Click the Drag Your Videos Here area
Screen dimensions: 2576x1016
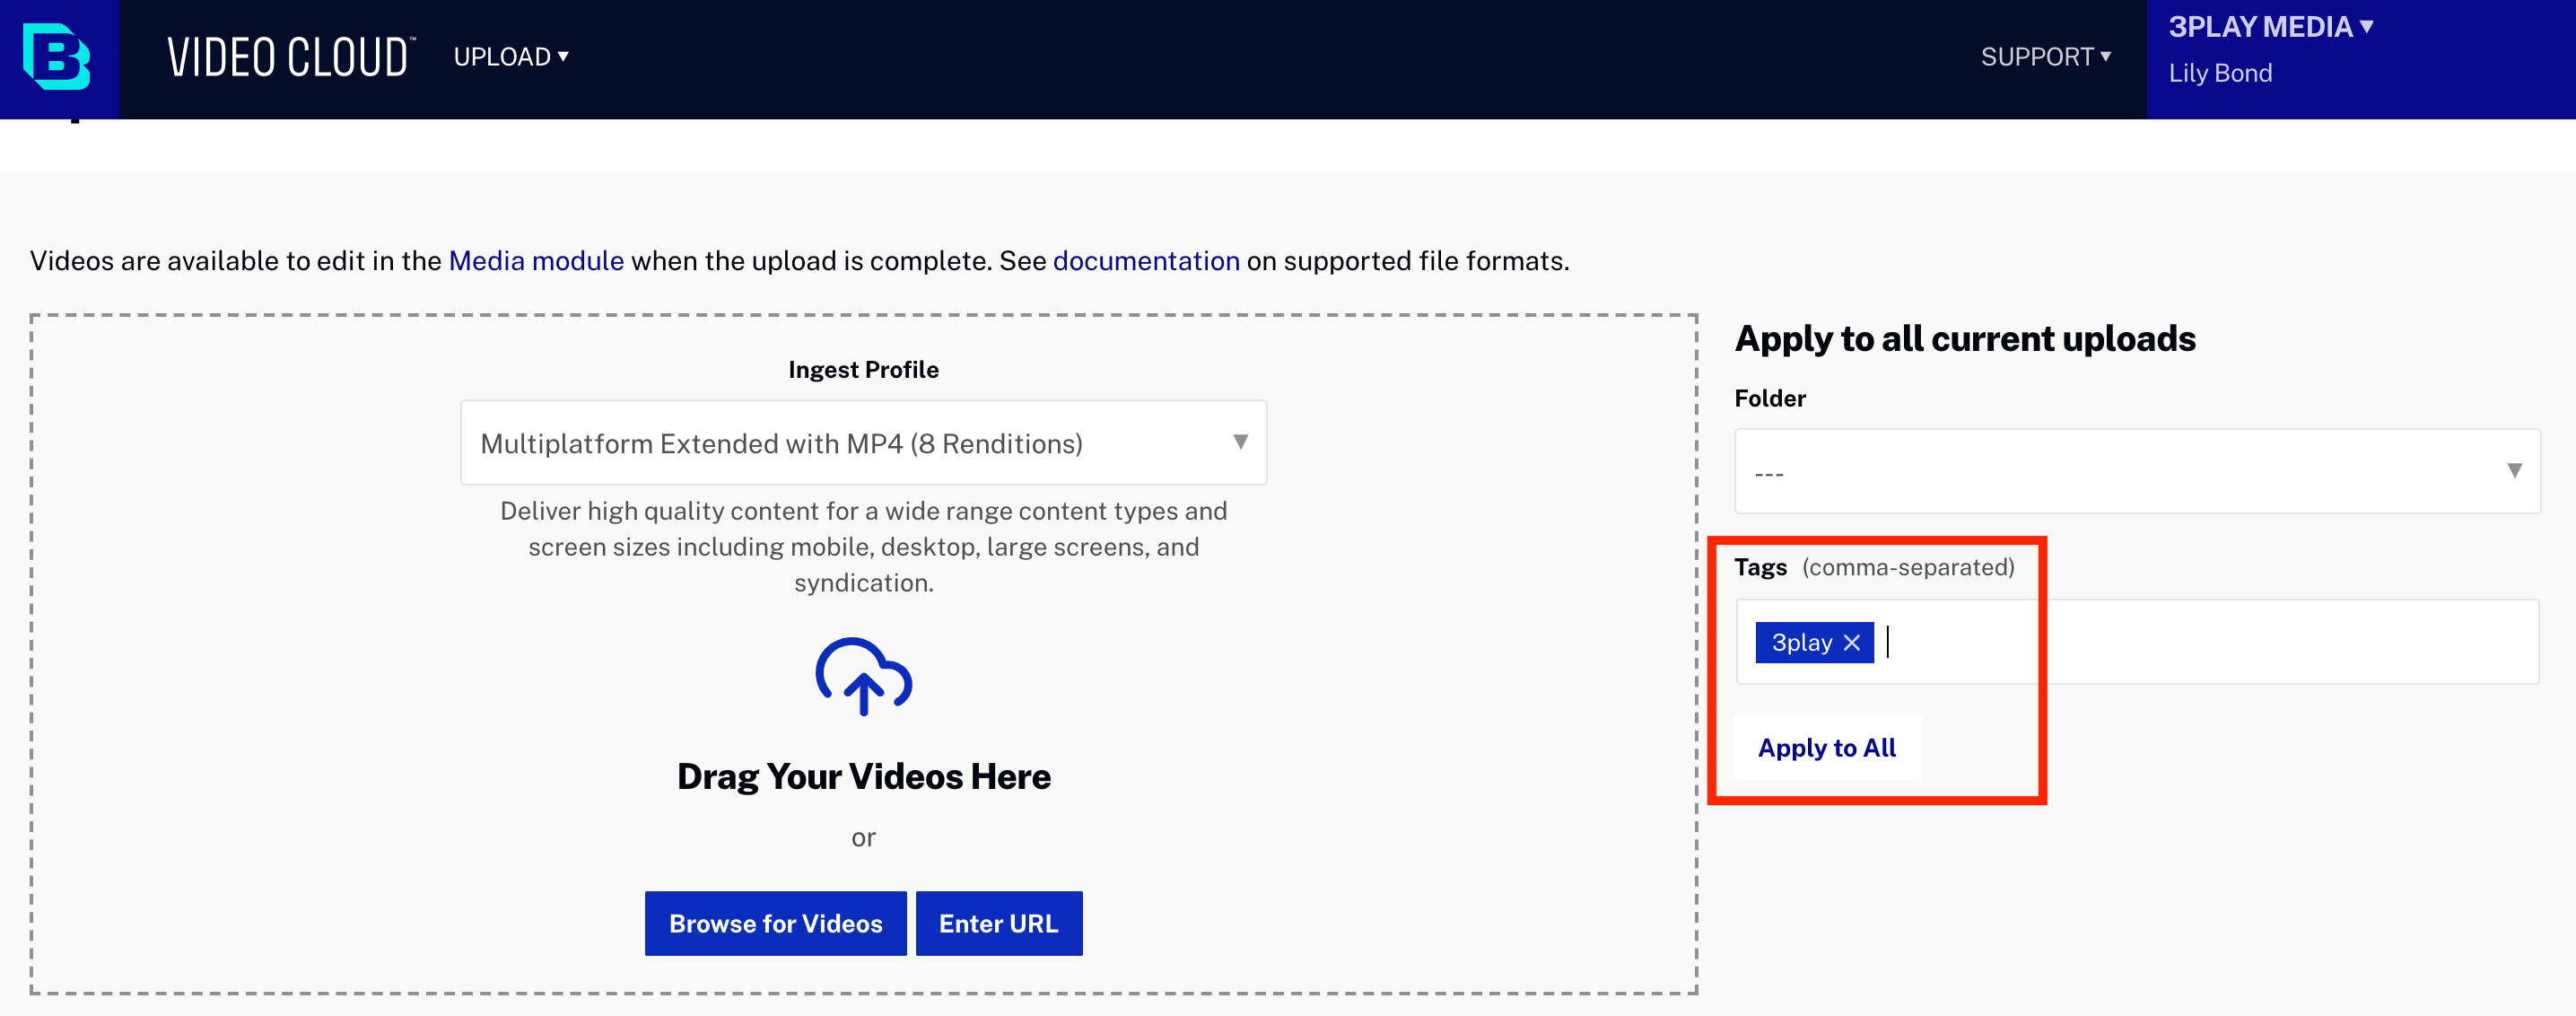[863, 776]
